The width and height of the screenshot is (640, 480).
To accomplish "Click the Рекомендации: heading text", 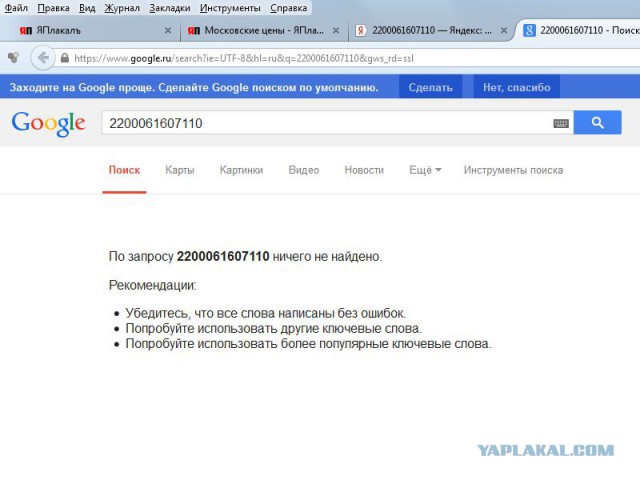I will (152, 285).
